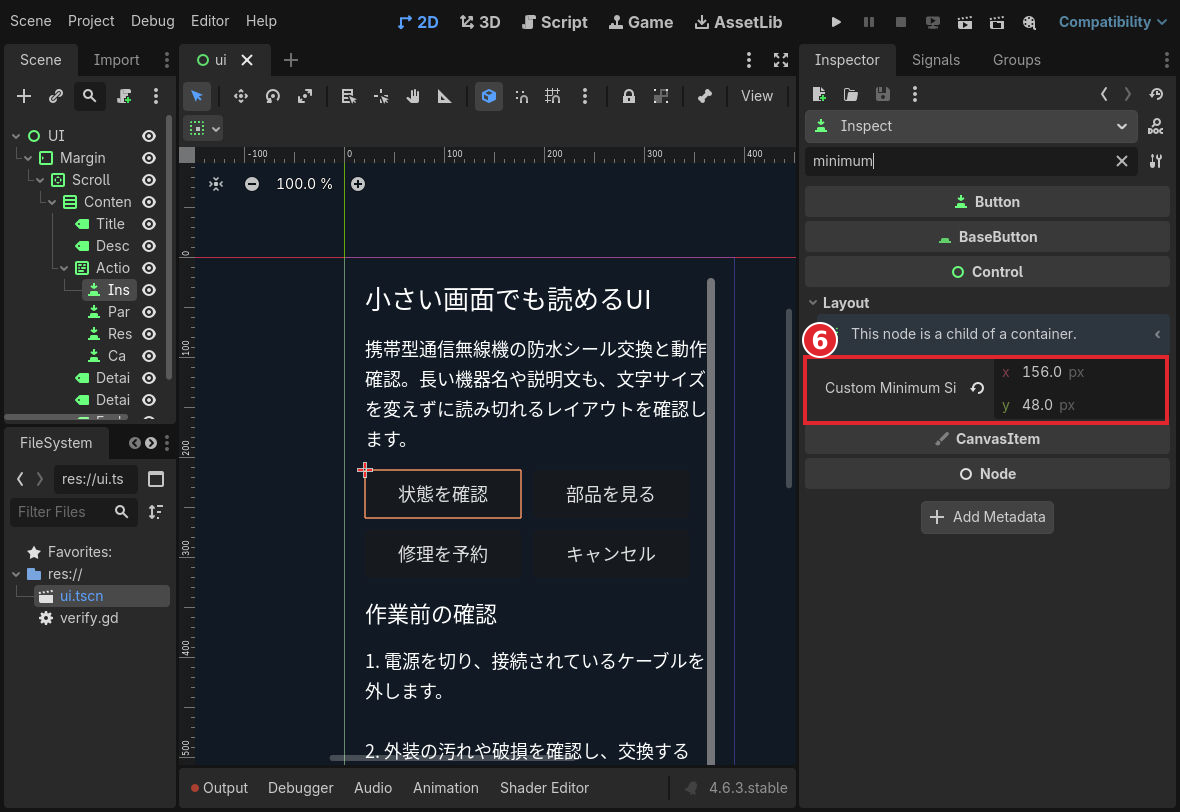The image size is (1180, 812).
Task: Collapse the Margin node branch
Action: [29, 158]
